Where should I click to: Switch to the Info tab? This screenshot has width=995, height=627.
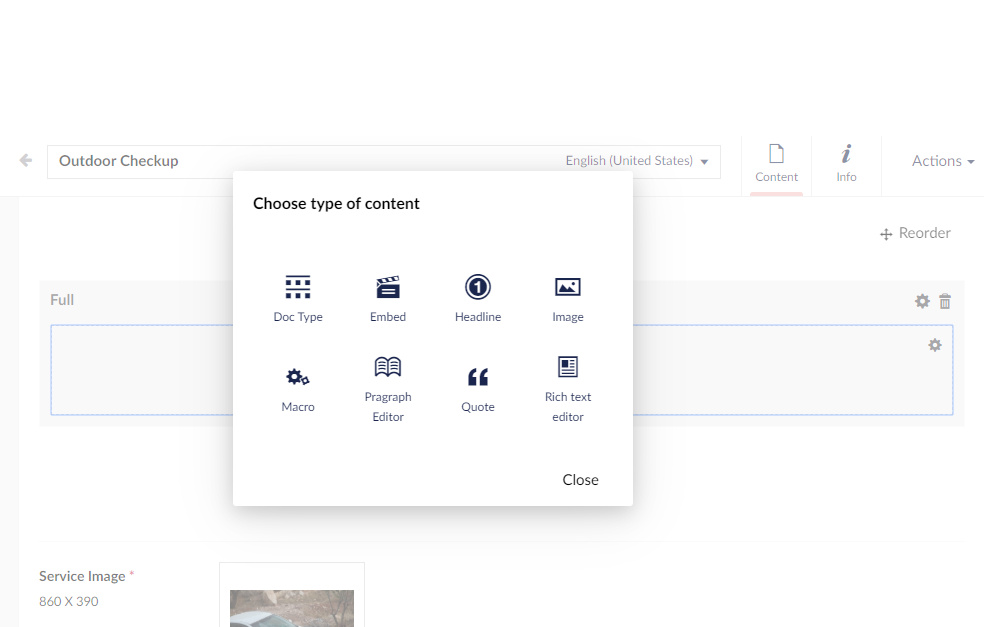click(x=846, y=163)
